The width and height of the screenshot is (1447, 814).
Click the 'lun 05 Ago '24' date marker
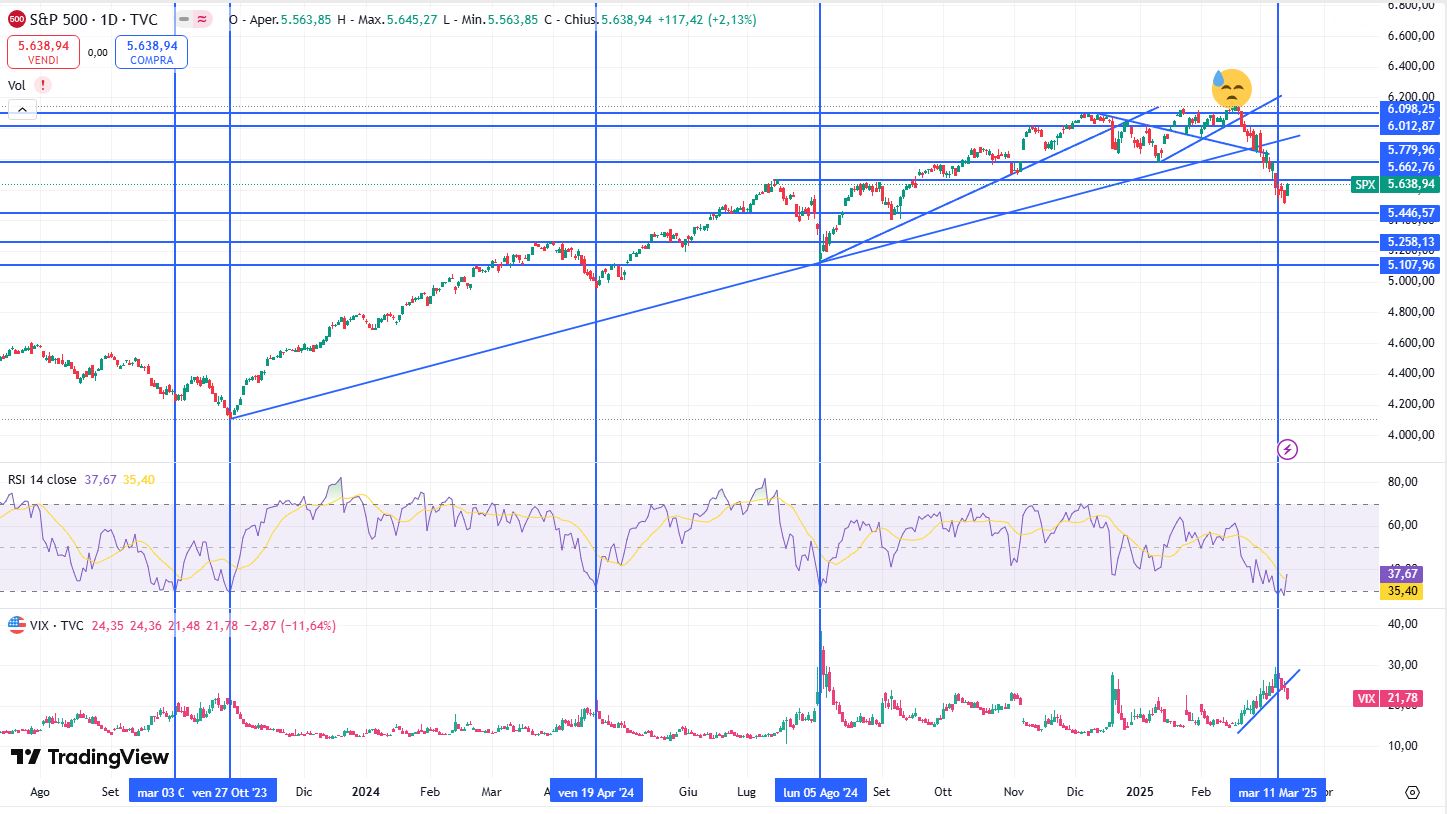pyautogui.click(x=820, y=792)
